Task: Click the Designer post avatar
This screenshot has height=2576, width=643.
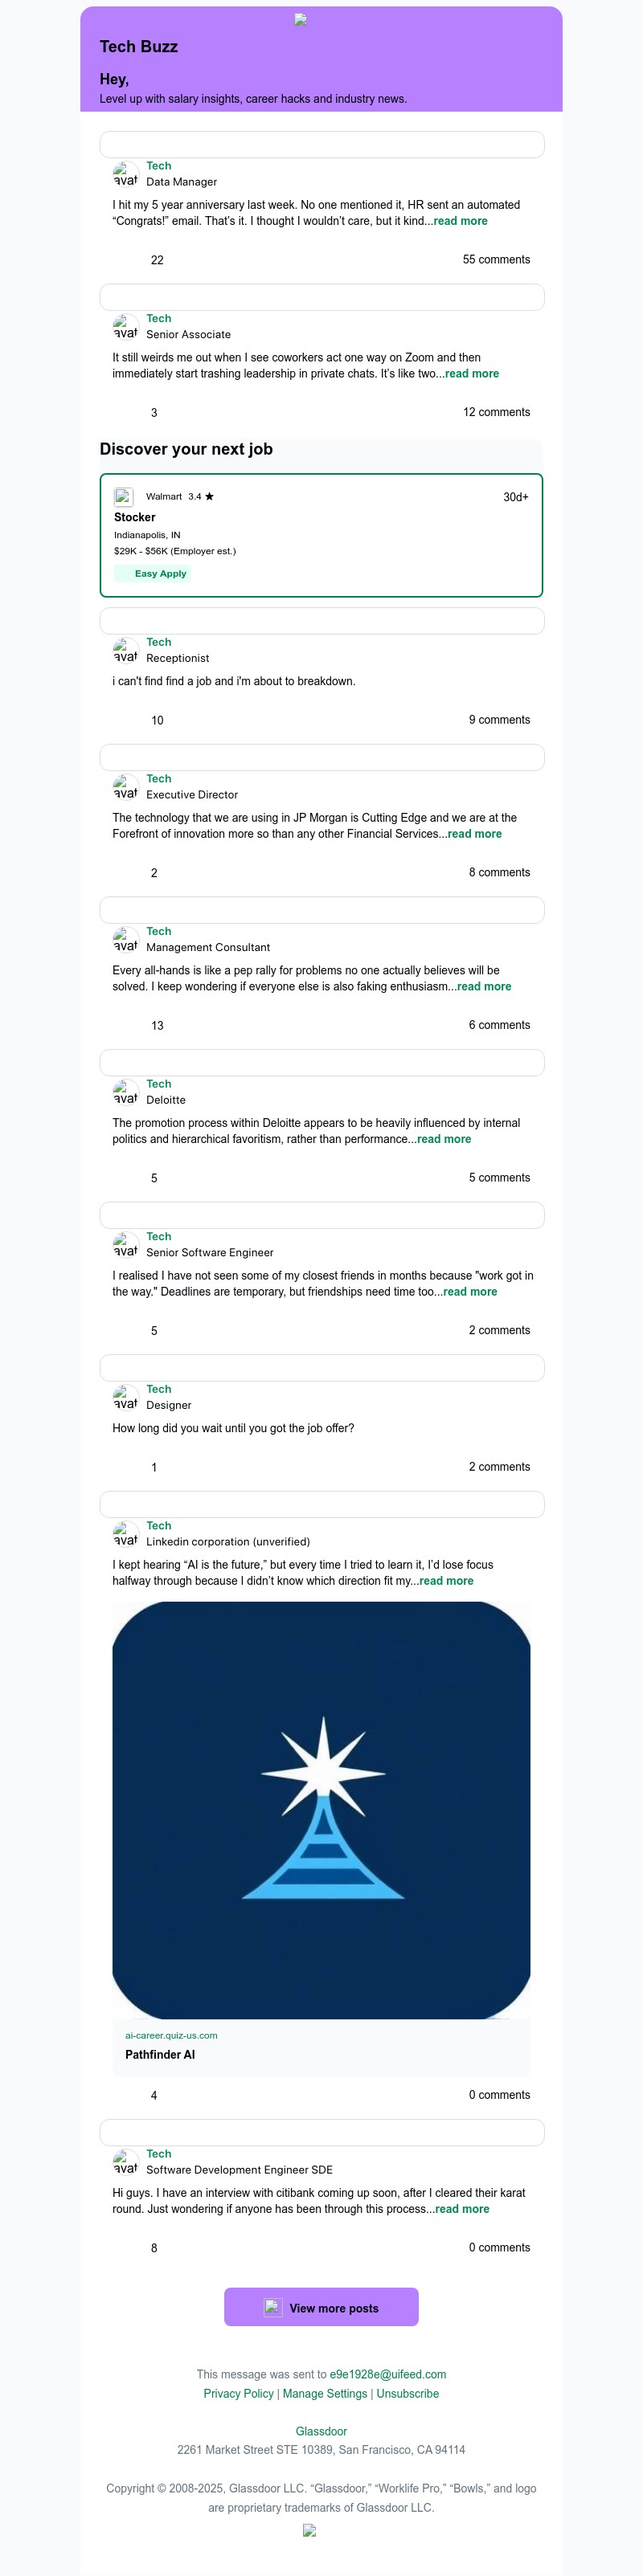Action: [125, 1397]
